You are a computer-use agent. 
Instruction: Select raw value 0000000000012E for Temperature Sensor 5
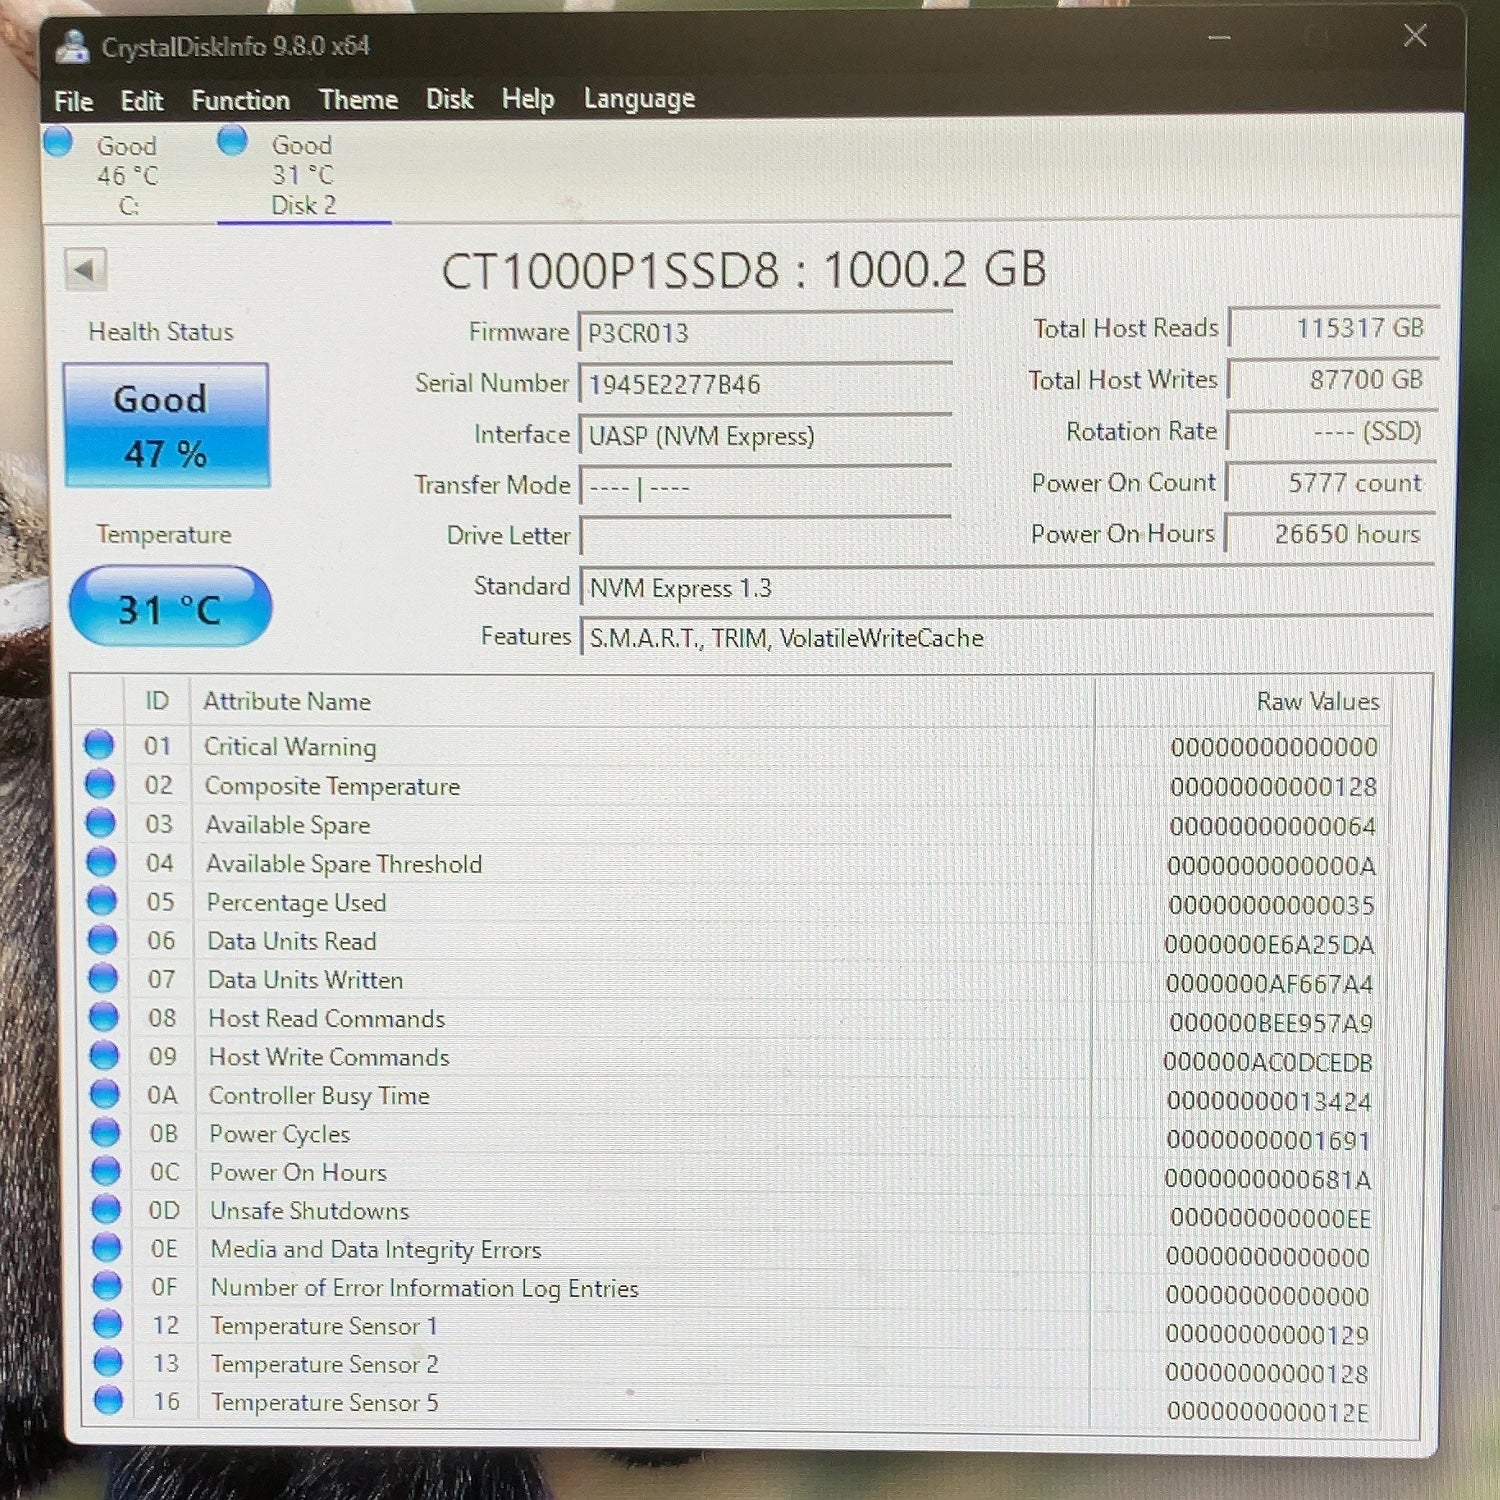1267,1412
